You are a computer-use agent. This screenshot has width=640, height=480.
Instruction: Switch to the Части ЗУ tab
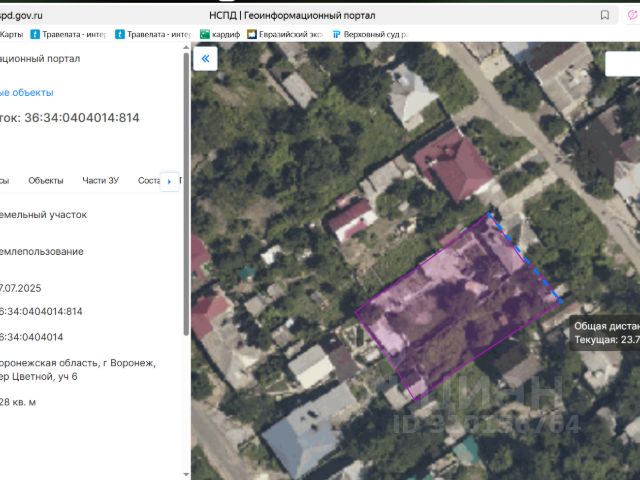click(x=100, y=180)
